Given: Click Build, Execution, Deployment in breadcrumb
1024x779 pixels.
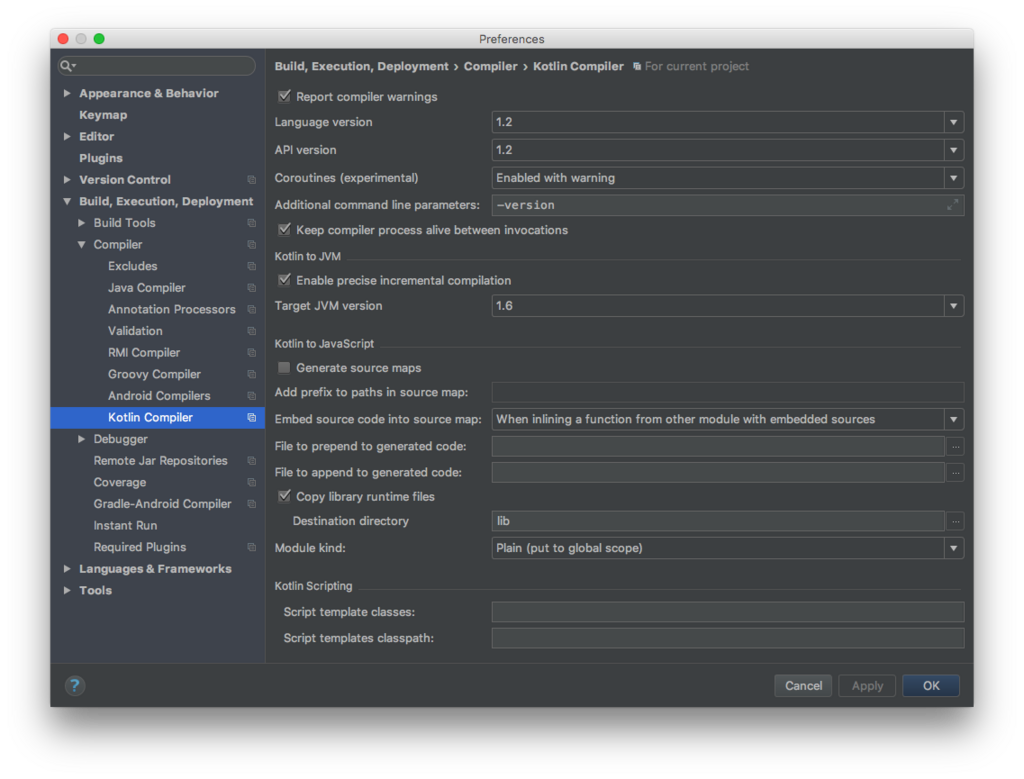Looking at the screenshot, I should [361, 66].
